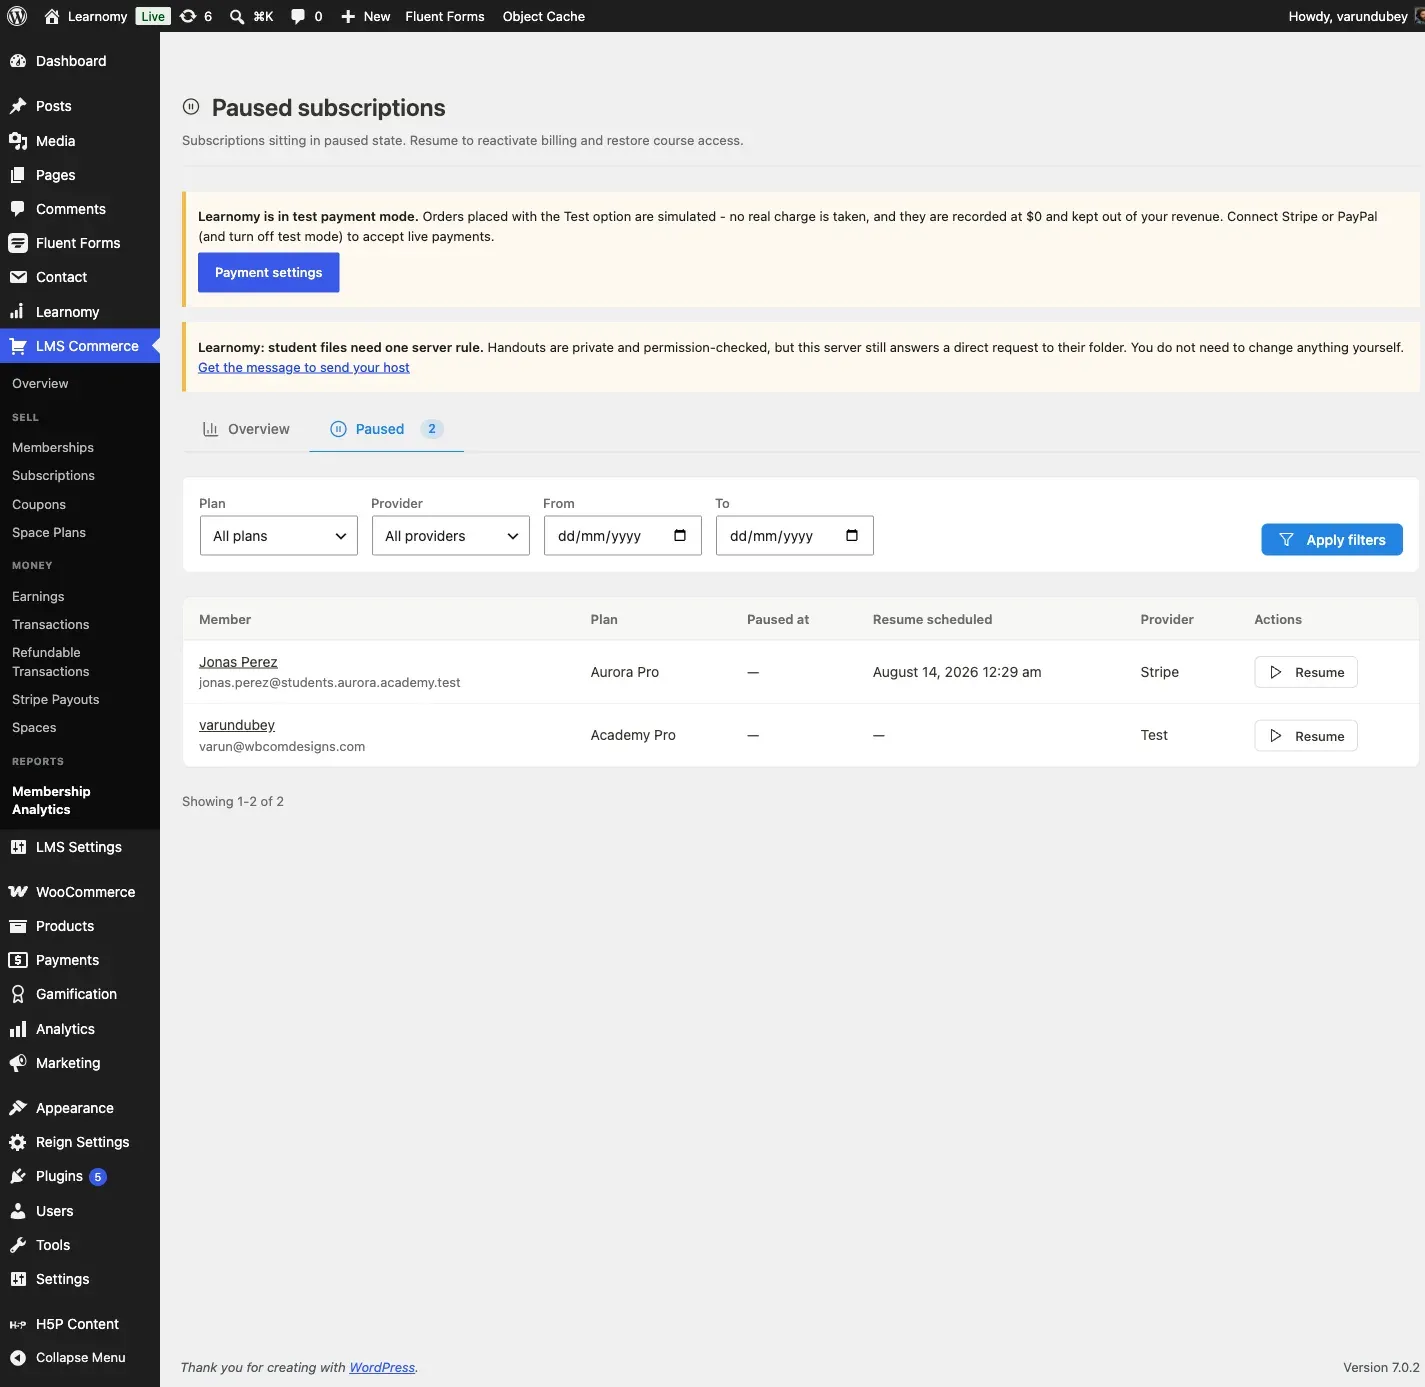
Task: Open the Provider dropdown showing All providers
Action: click(x=451, y=536)
